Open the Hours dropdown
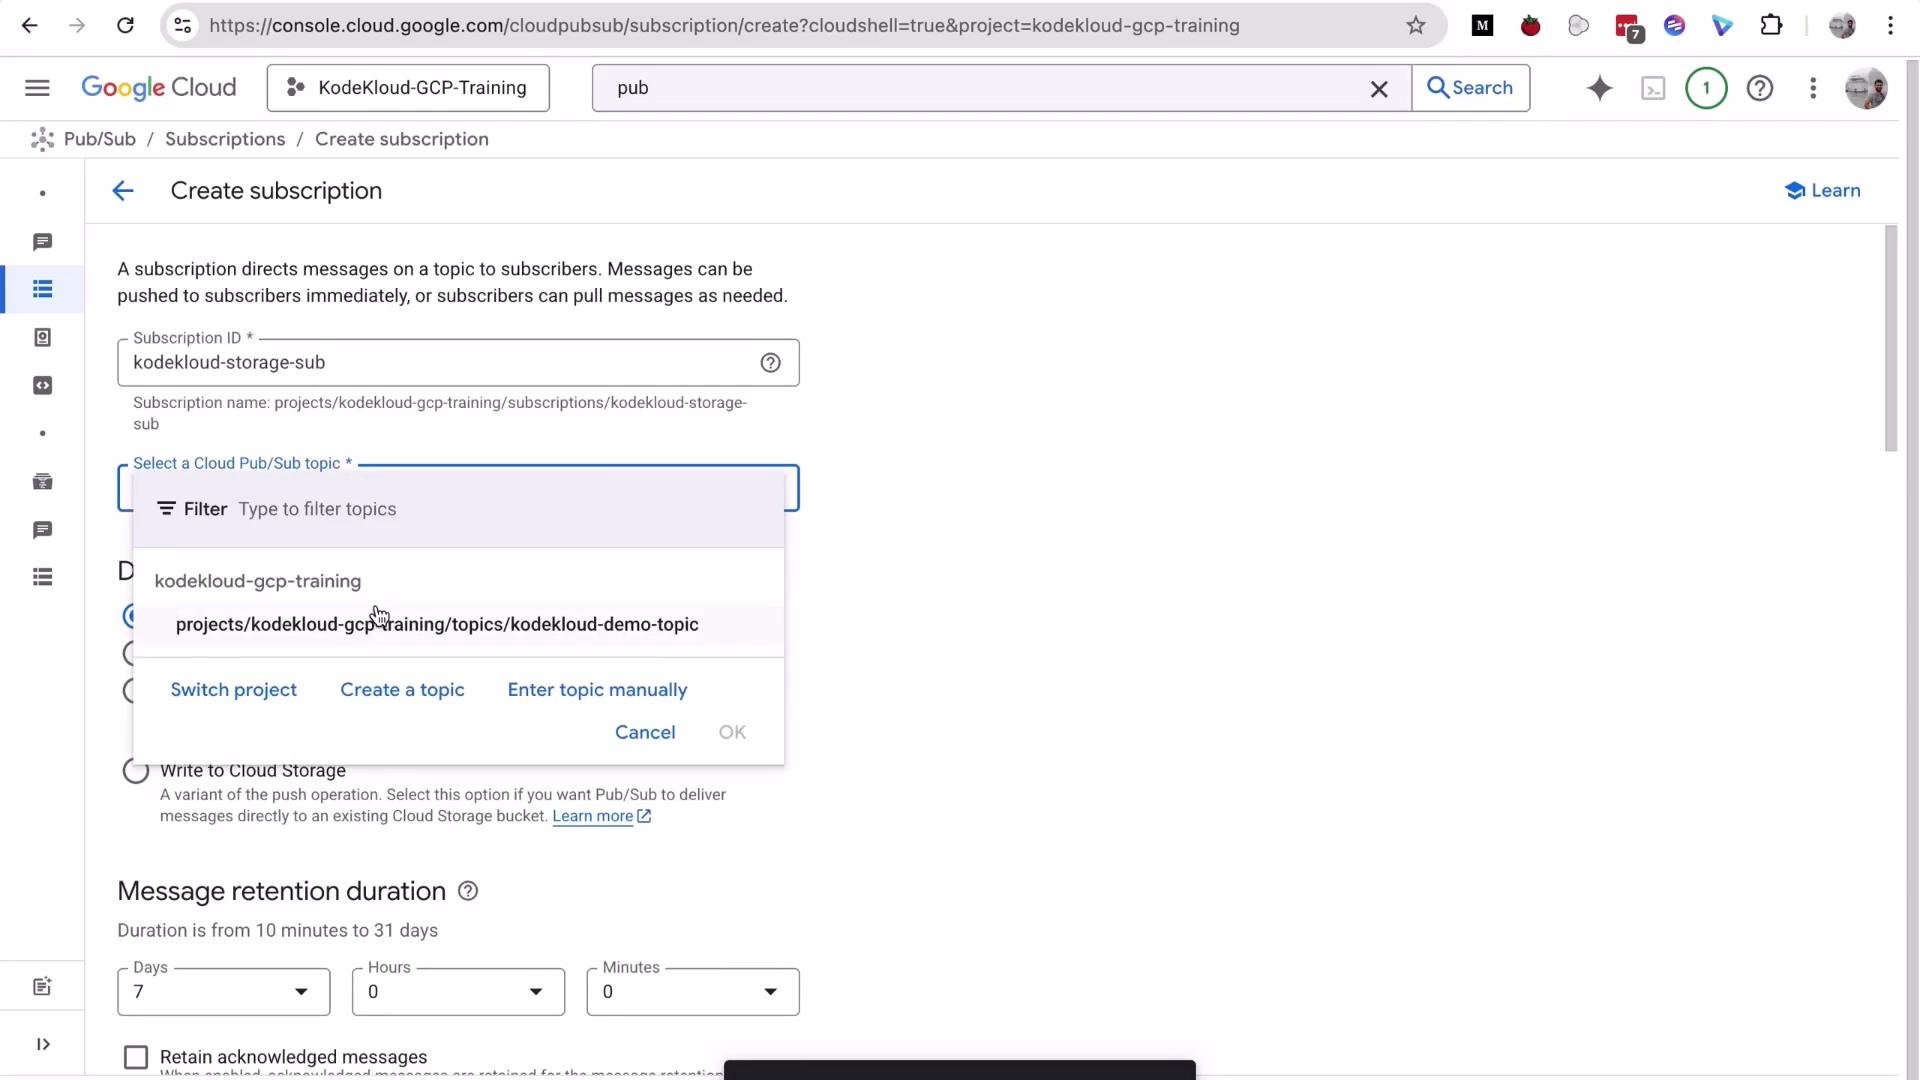Viewport: 1920px width, 1080px height. point(458,992)
